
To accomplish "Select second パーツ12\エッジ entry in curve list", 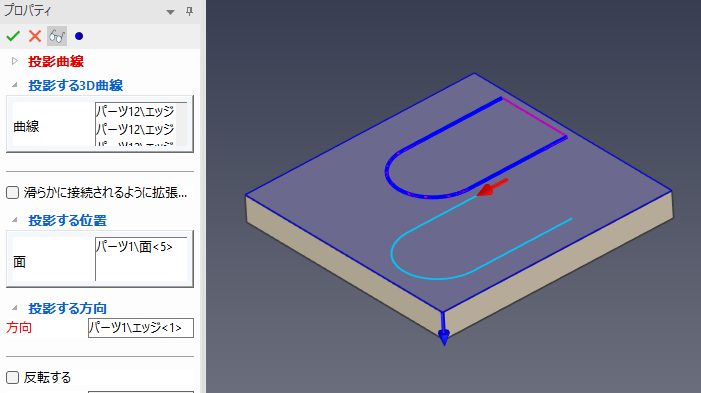I will tap(135, 129).
